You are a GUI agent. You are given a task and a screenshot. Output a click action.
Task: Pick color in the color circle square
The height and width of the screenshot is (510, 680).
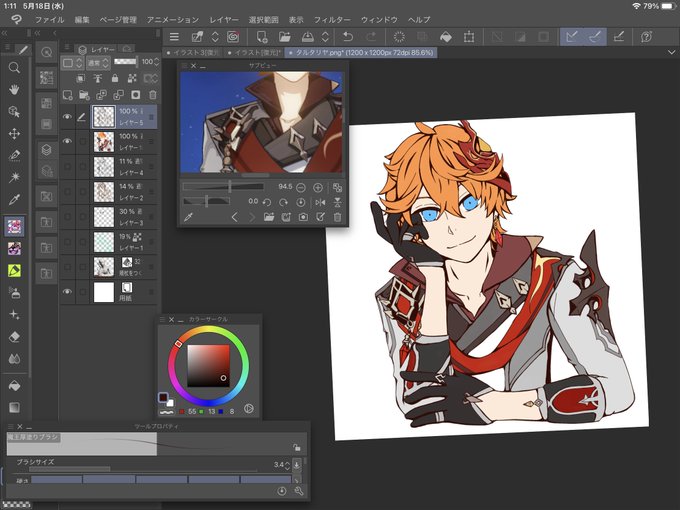(x=209, y=366)
